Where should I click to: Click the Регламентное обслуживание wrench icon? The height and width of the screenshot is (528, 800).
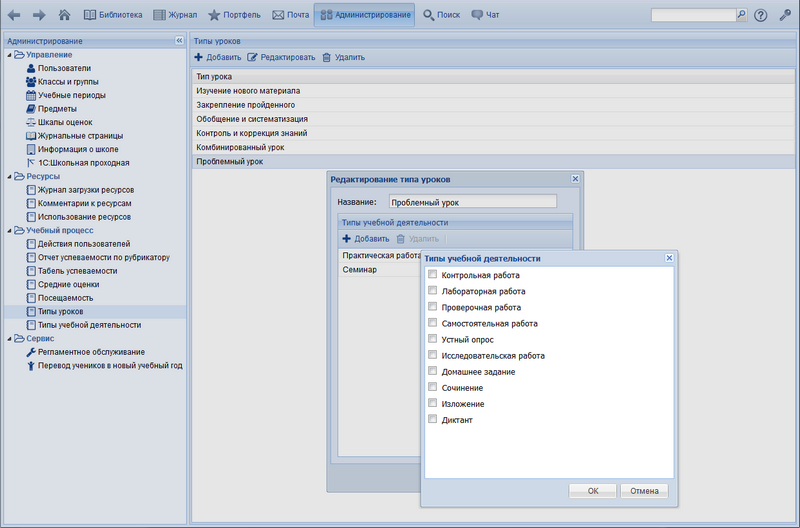(31, 352)
